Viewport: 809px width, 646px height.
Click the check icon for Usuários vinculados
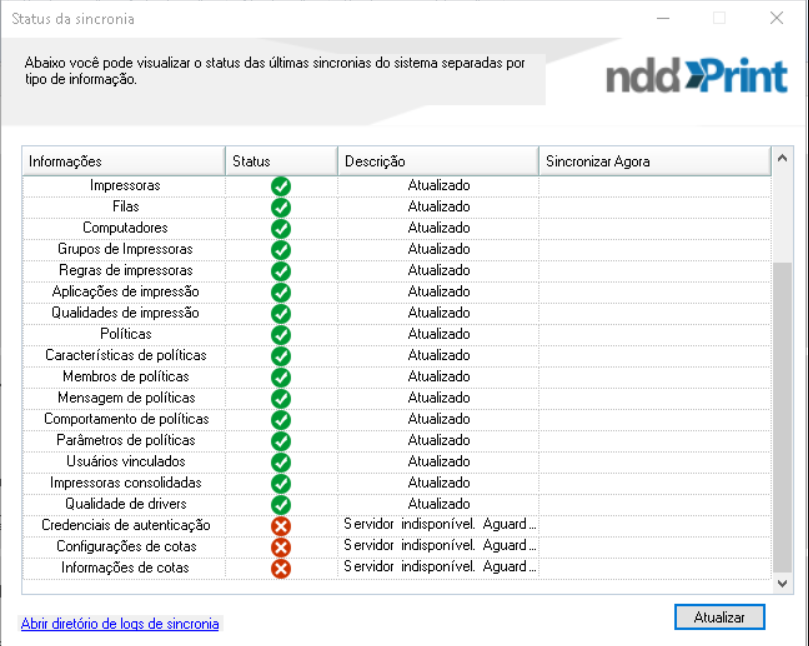(281, 461)
